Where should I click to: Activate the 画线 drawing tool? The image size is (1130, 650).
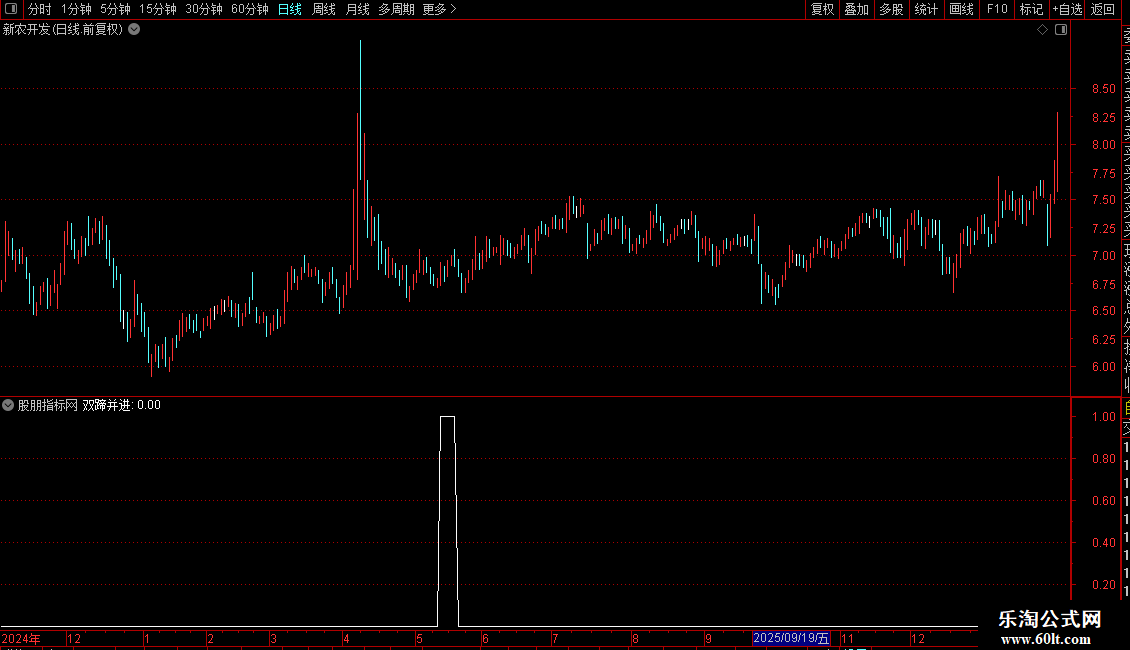[961, 9]
